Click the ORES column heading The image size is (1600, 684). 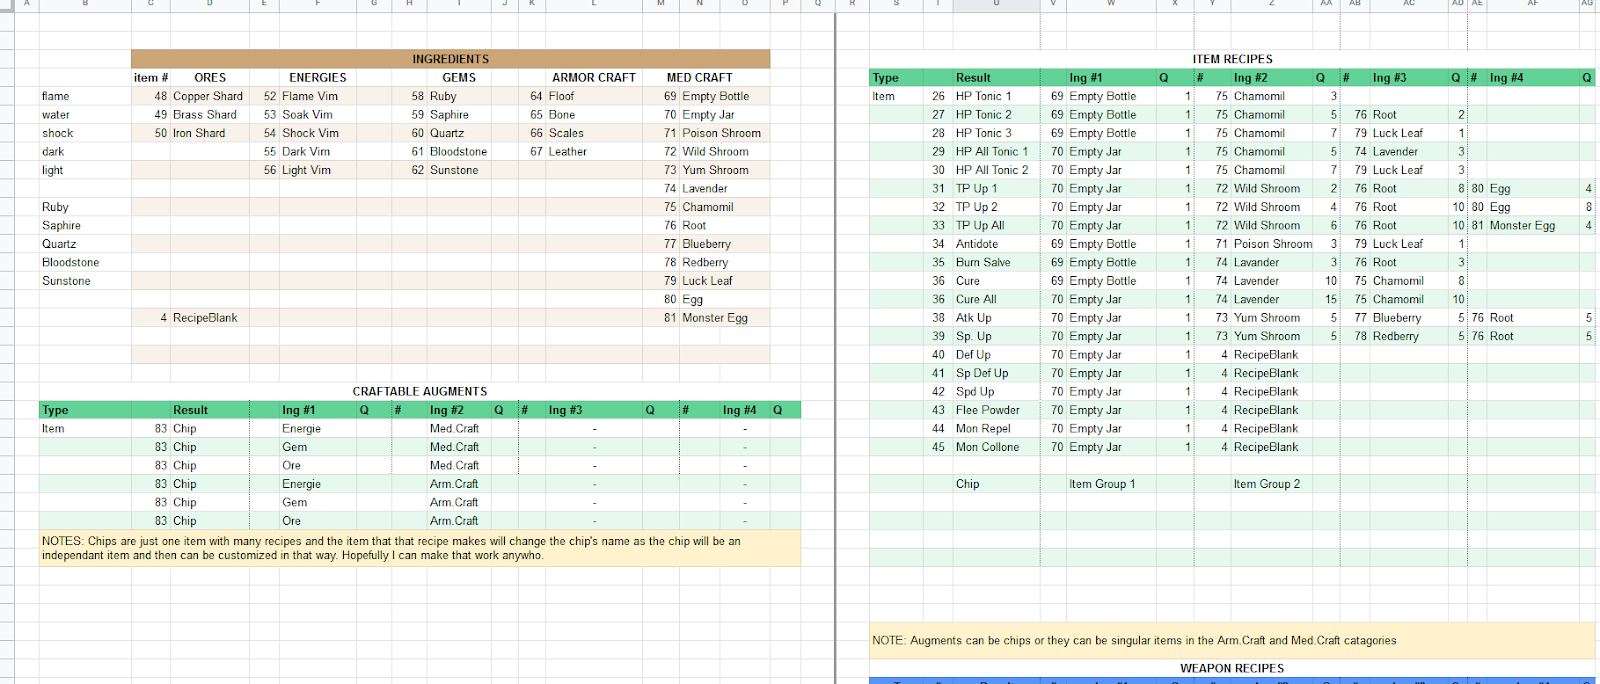click(210, 77)
